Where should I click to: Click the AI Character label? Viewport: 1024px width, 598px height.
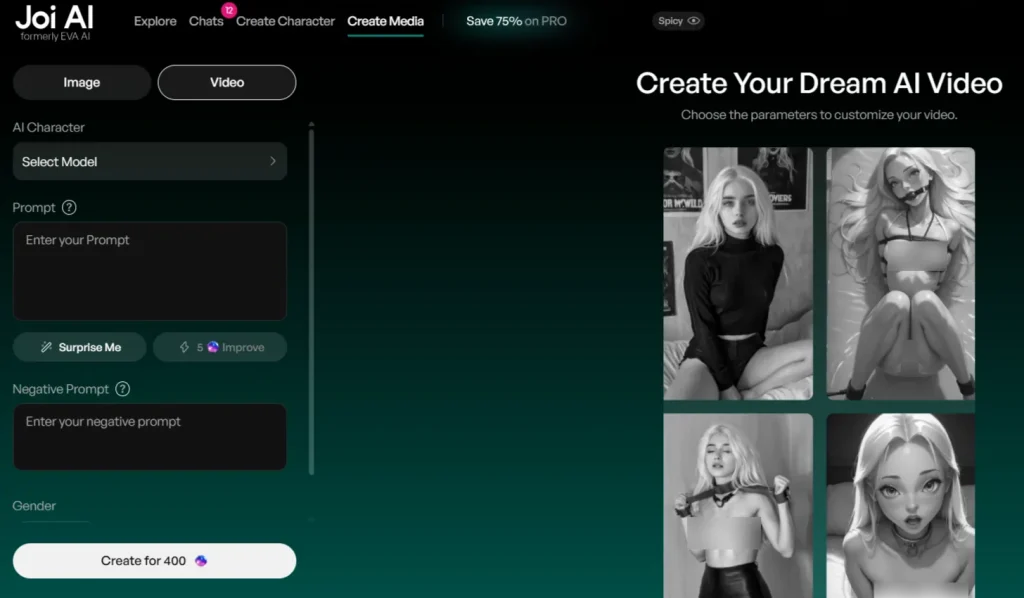48,127
